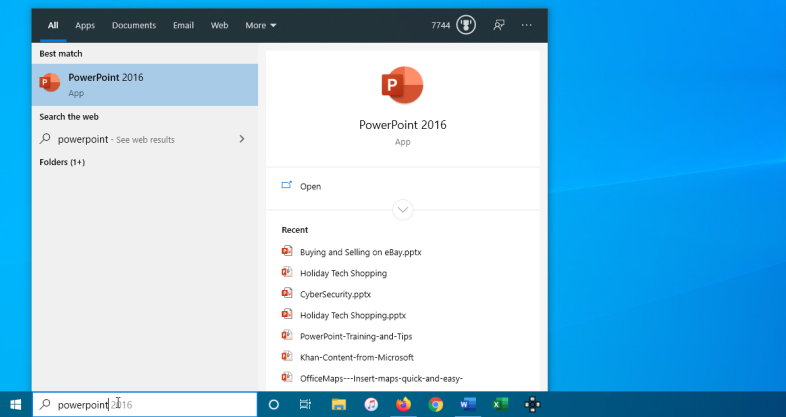Expand the powerpoint web results arrow
Screen dimensions: 786x417
(x=242, y=139)
